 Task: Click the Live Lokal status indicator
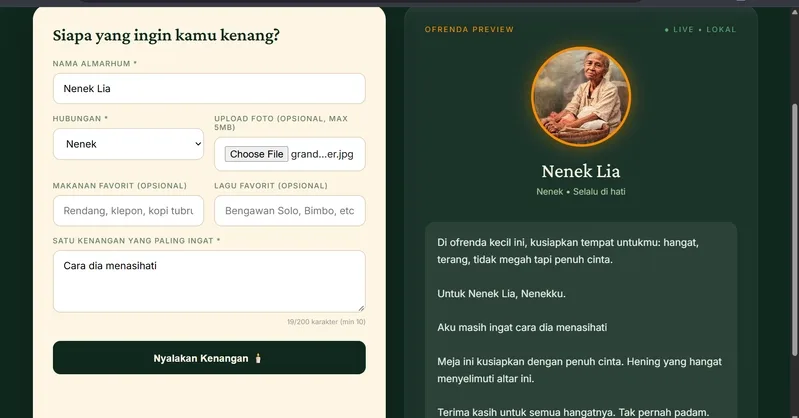tap(701, 30)
